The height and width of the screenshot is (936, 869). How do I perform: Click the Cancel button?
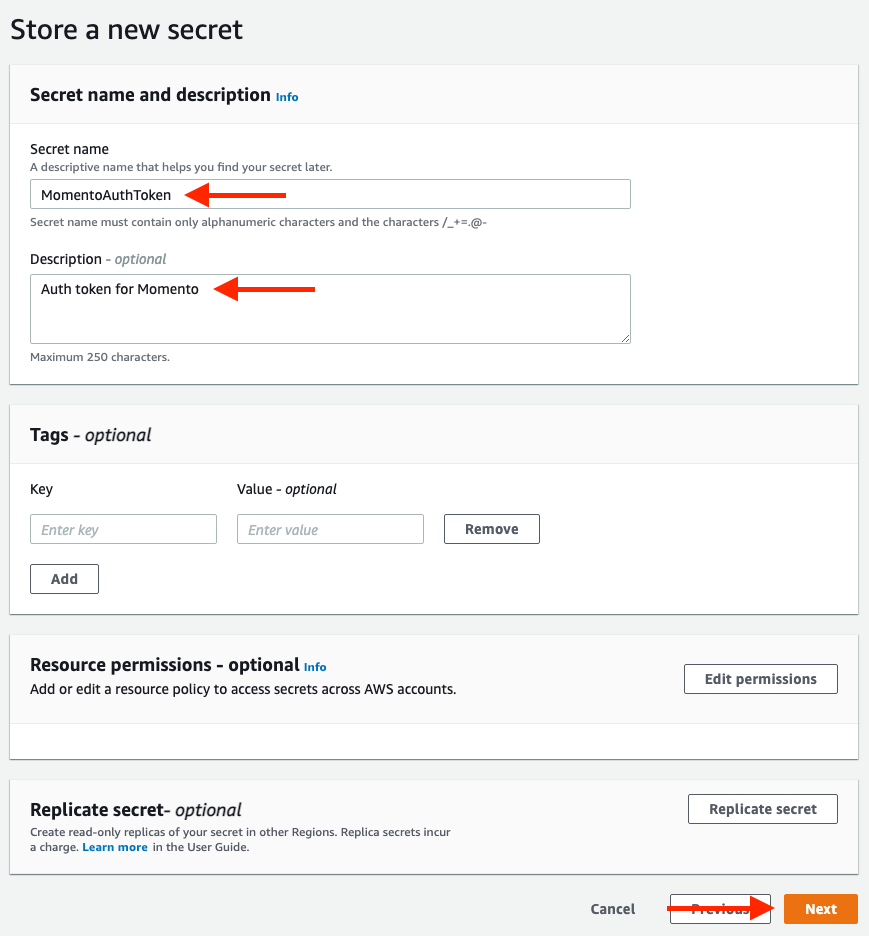[x=612, y=908]
